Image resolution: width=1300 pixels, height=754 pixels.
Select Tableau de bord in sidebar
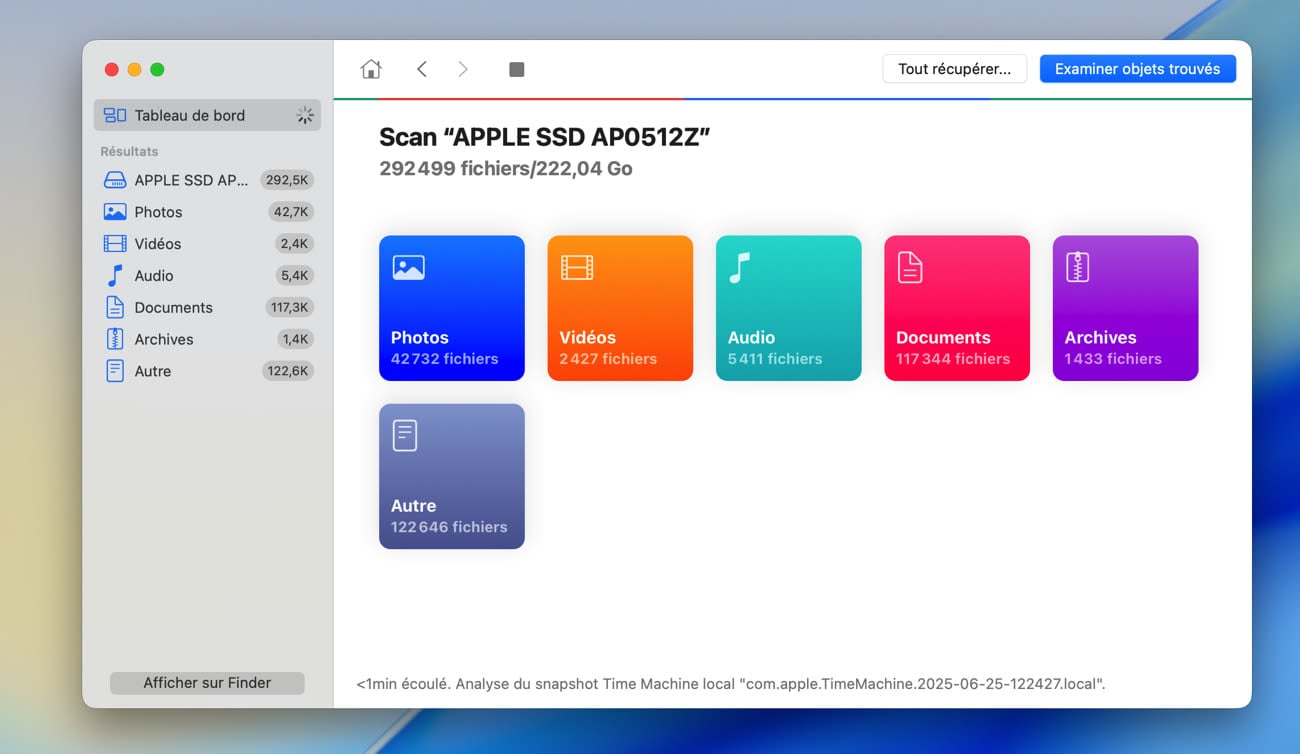point(207,115)
